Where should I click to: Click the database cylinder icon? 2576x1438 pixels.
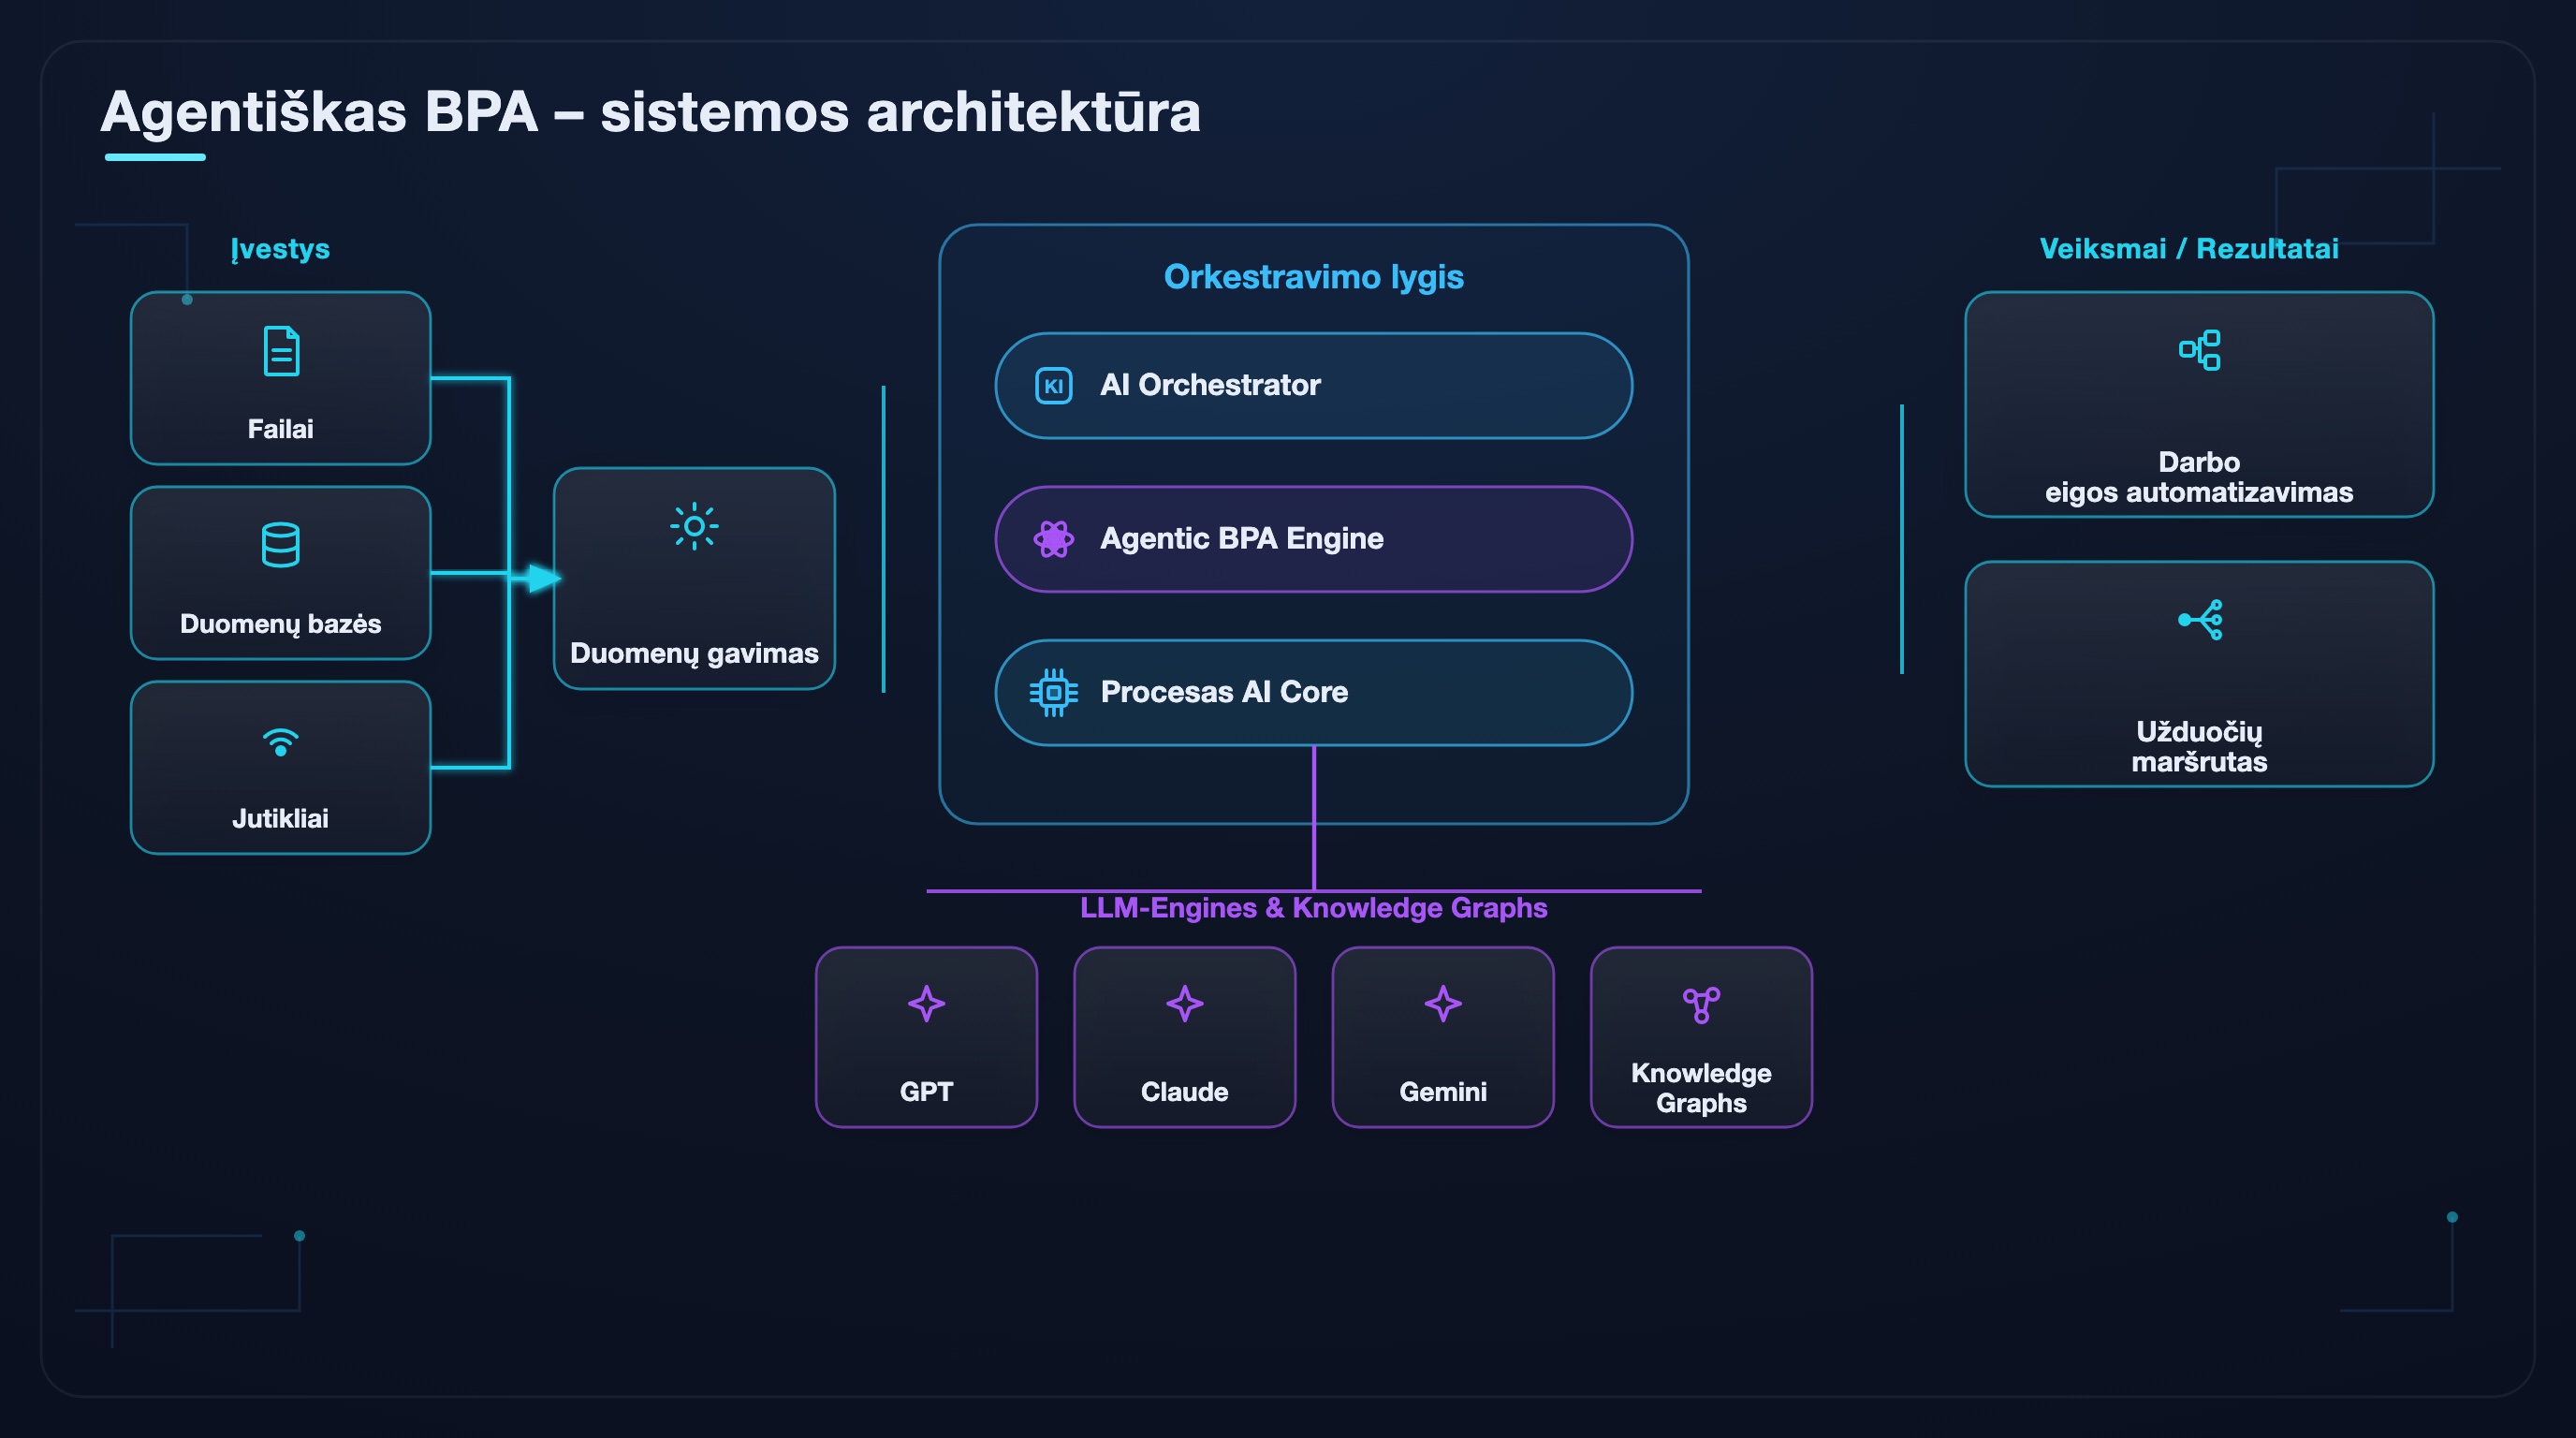[x=280, y=545]
